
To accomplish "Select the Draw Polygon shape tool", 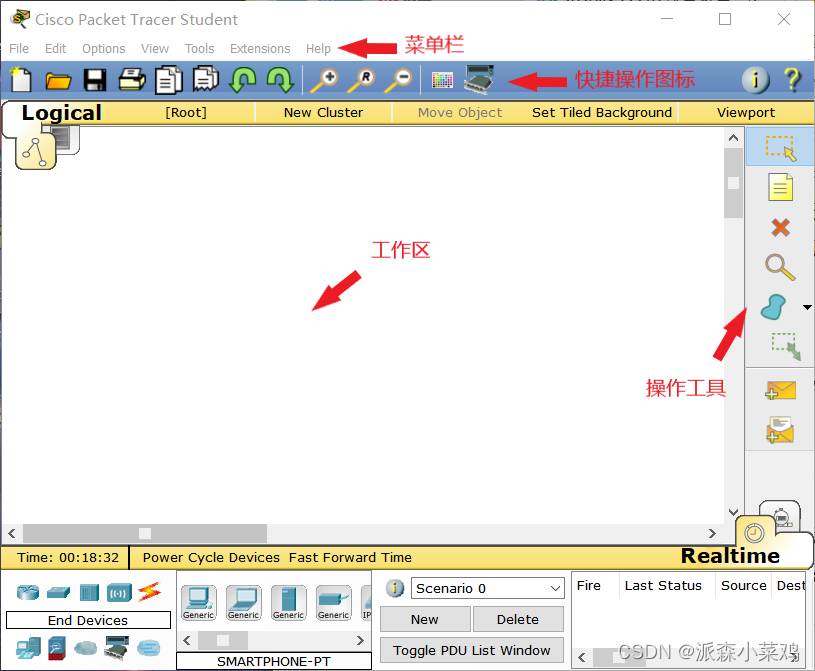I will click(773, 307).
